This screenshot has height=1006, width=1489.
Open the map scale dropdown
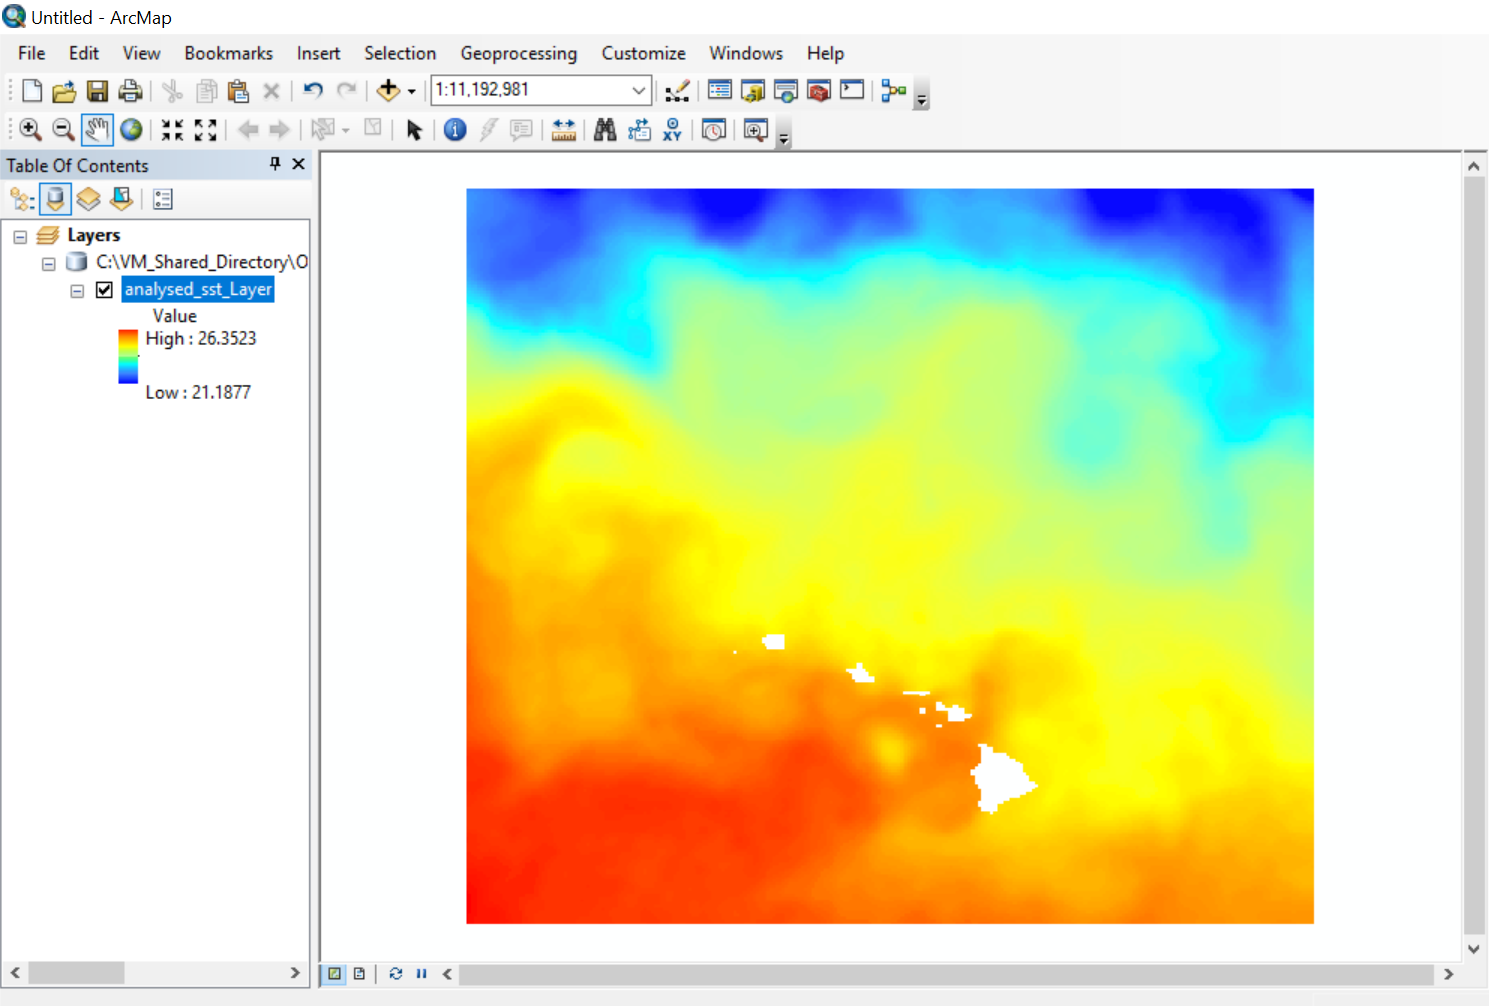[638, 91]
